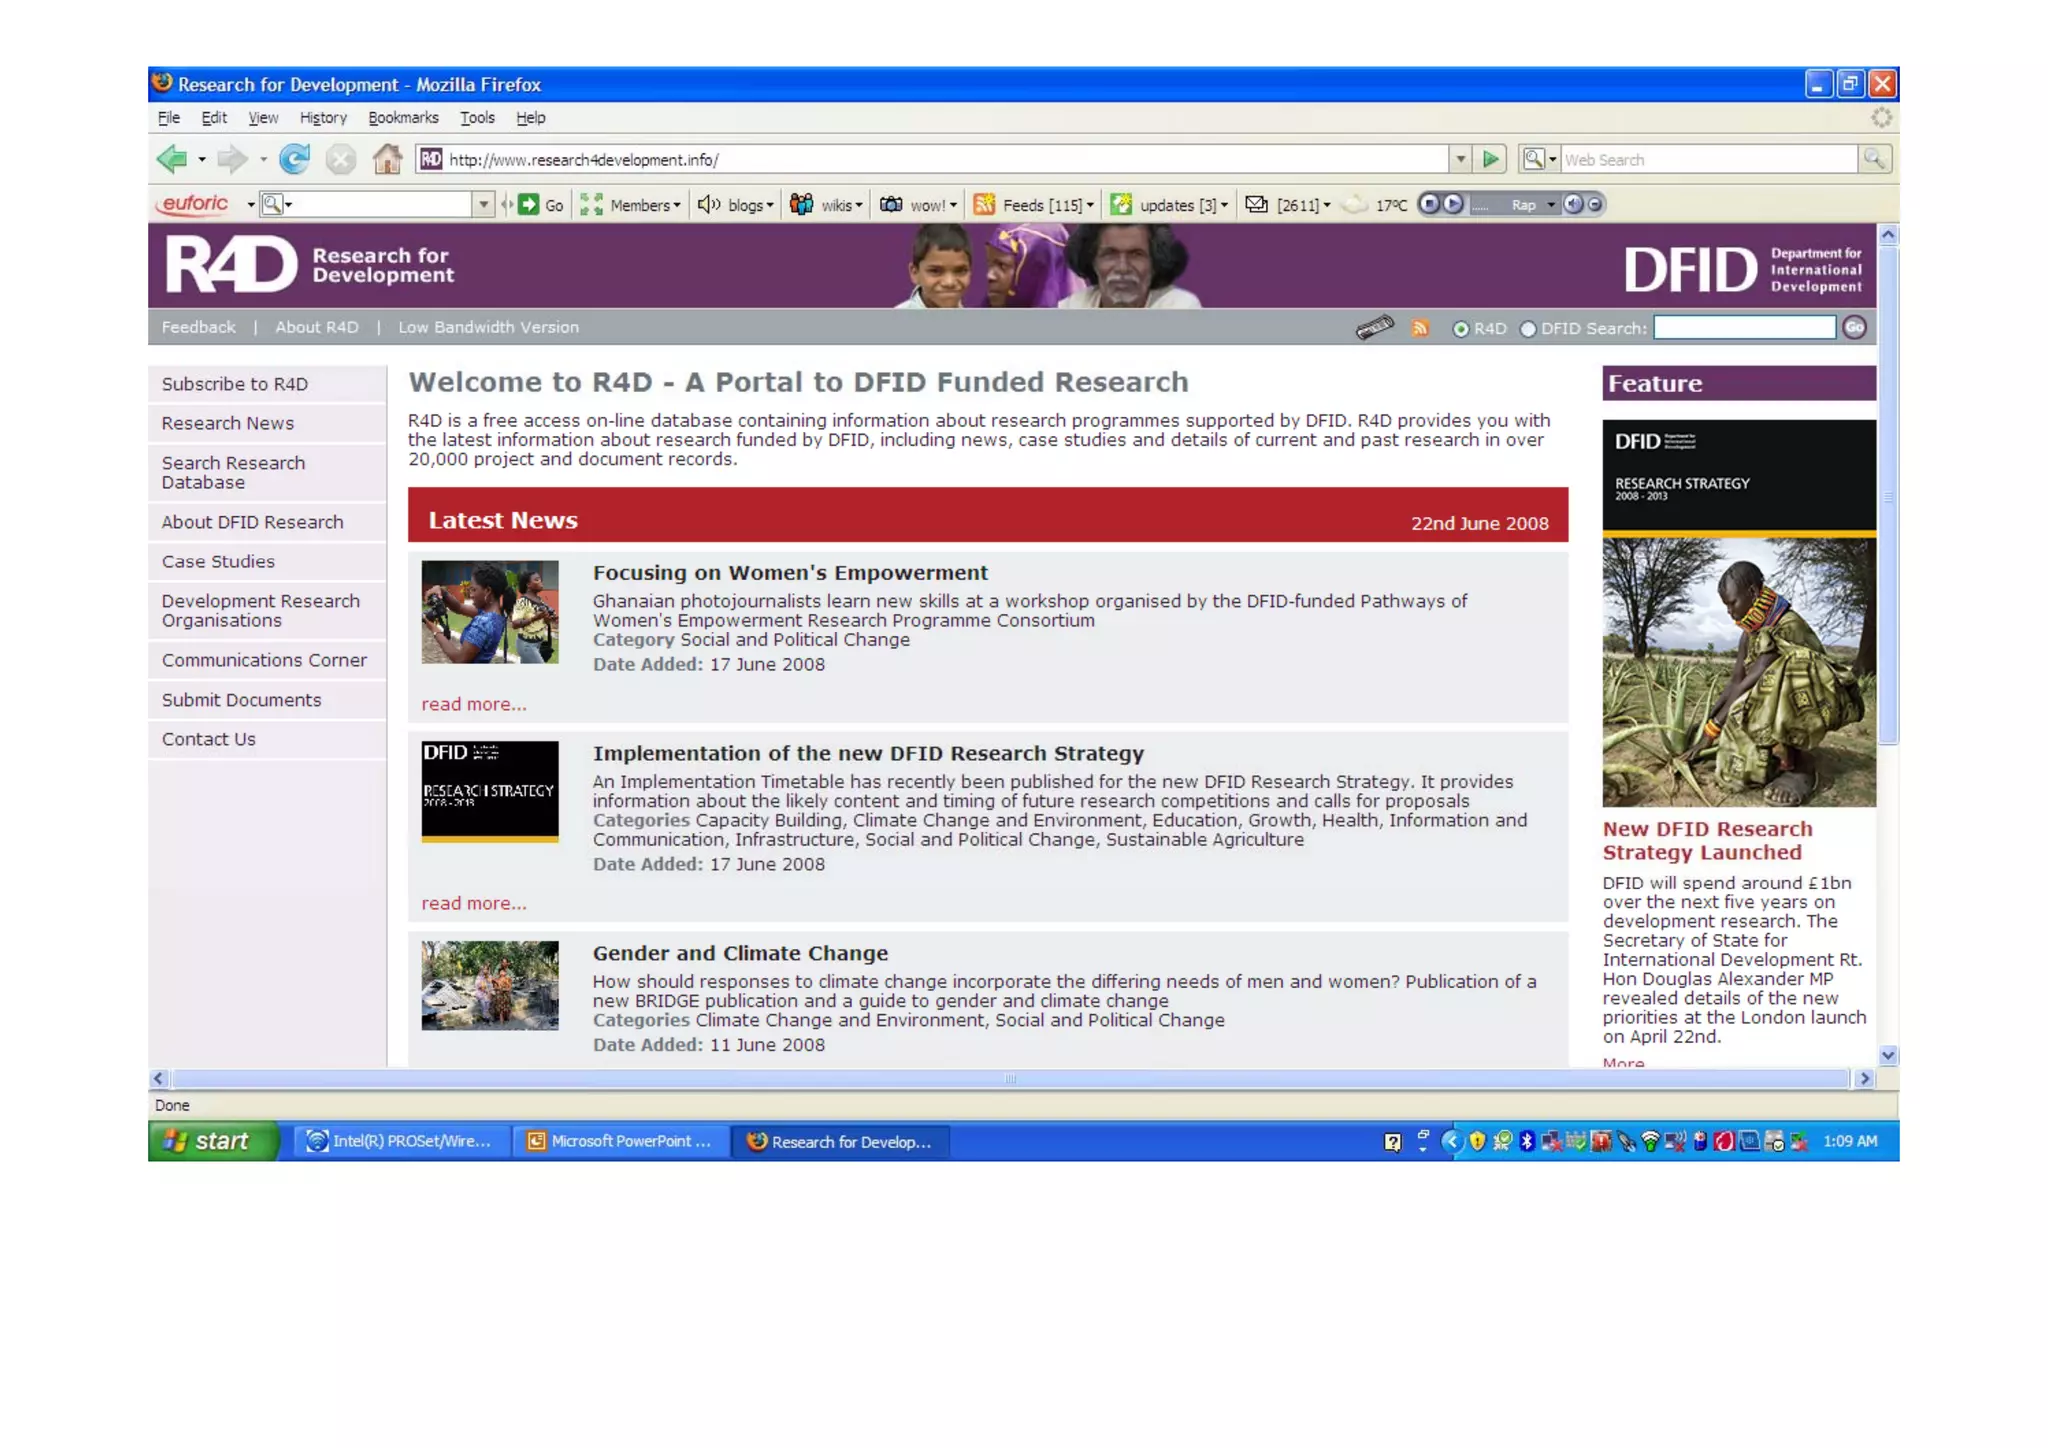2048x1448 pixels.
Task: Switch to Microsoft PowerPoint taskbar button
Action: click(x=620, y=1141)
